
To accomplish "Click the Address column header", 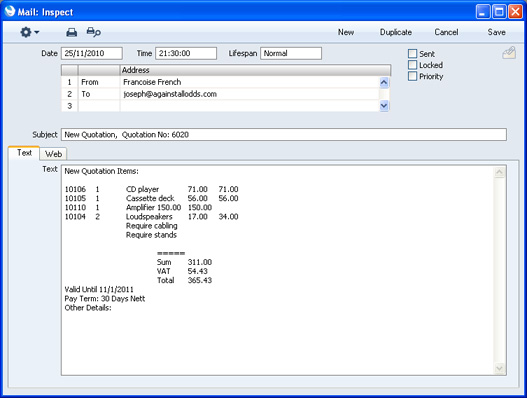I will [x=255, y=70].
